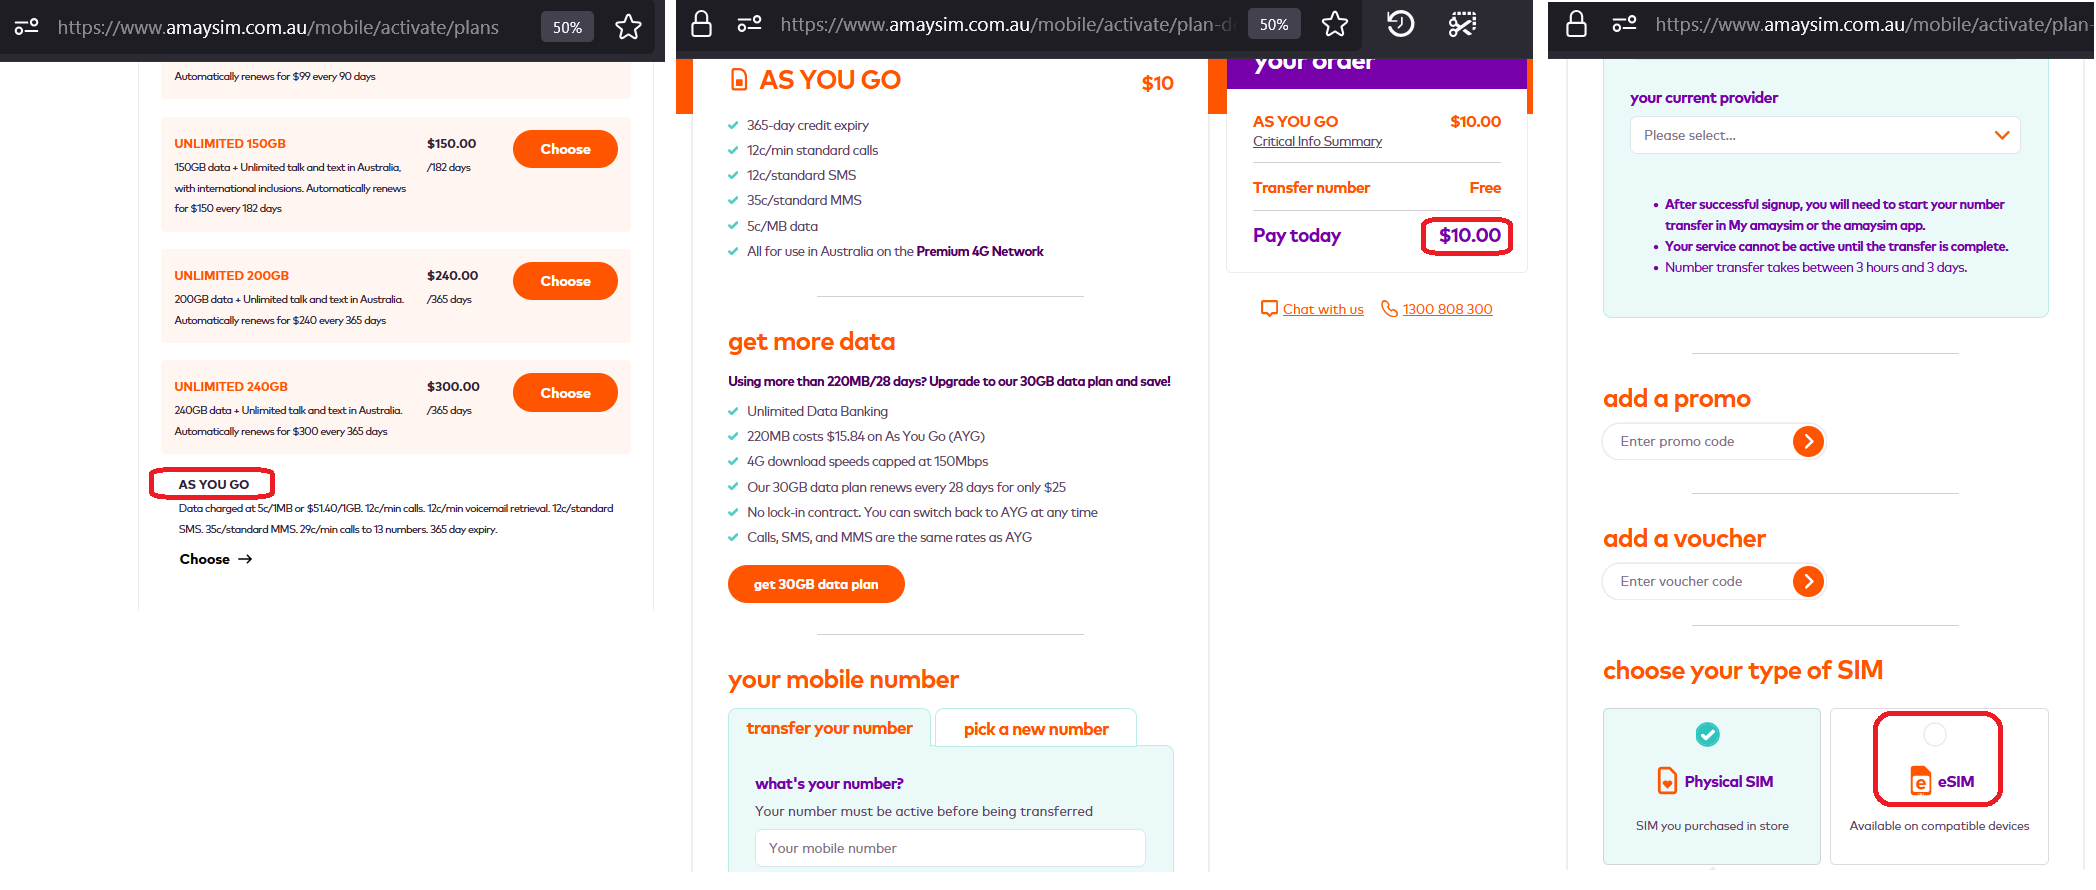Click the 'UNLIMITED 150GB' plan title
The width and height of the screenshot is (2096, 890).
[x=230, y=144]
